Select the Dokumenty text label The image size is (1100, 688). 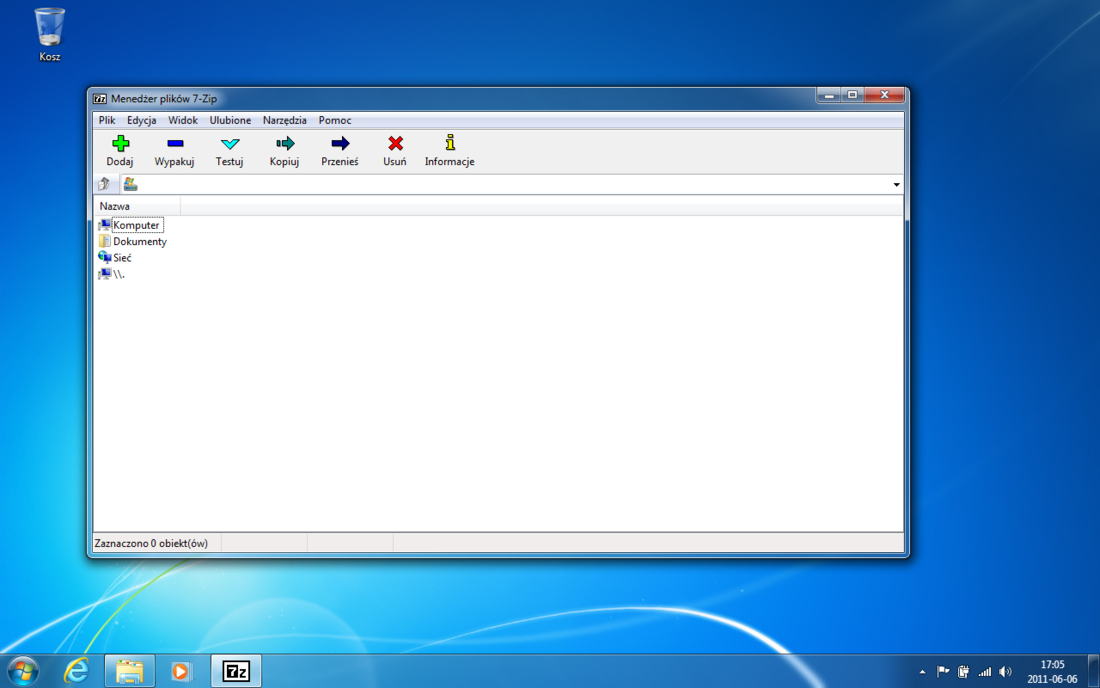point(140,241)
